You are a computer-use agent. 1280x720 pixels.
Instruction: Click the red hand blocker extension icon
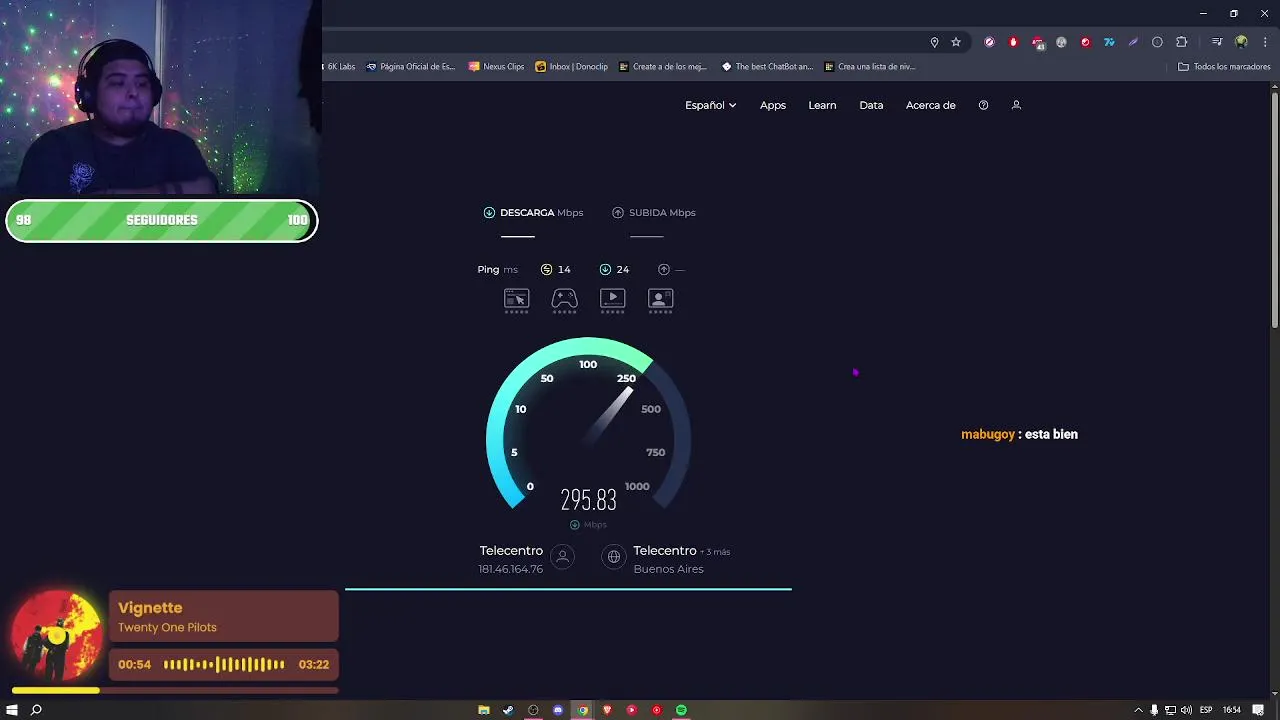(x=1013, y=42)
